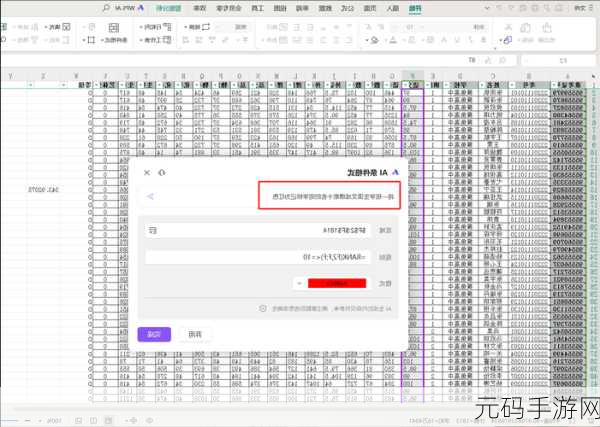
Task: Toggle Italic formatting in the ribbon
Action: [470, 40]
